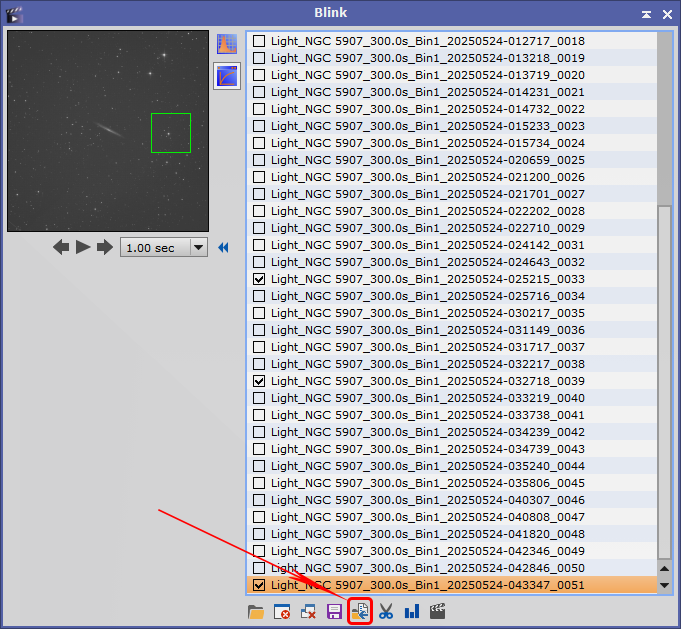Uncheck the box for file ending _0051
This screenshot has width=681, height=629.
[x=259, y=585]
